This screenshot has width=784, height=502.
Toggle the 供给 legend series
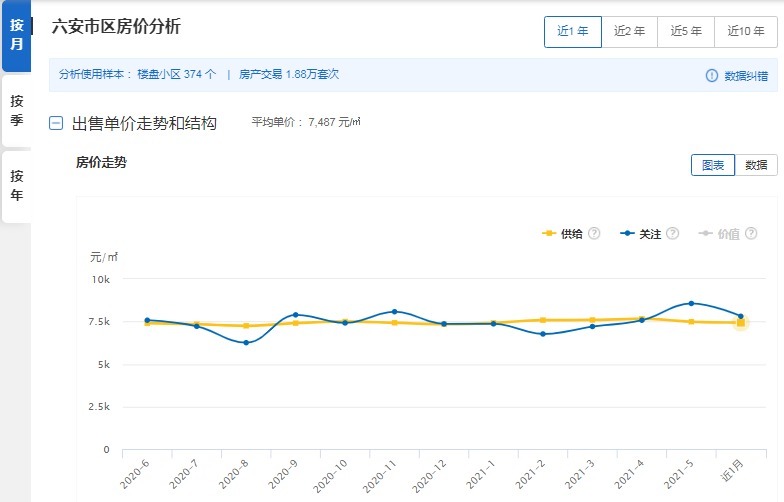562,234
